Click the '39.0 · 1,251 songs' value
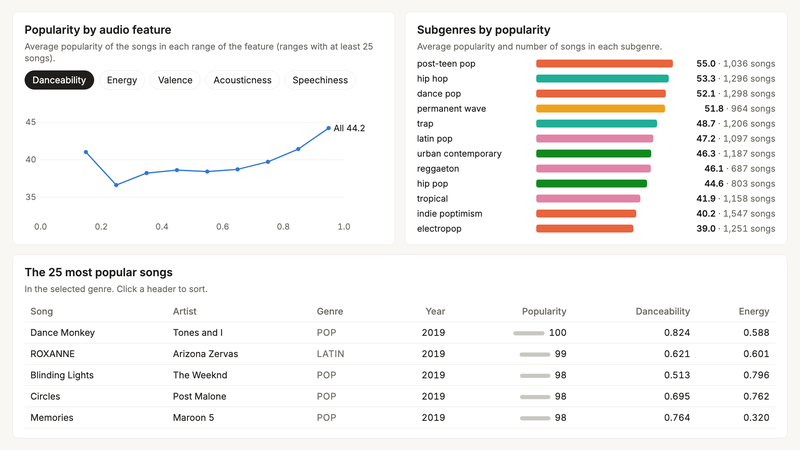Viewport: 800px width, 450px height. 736,229
